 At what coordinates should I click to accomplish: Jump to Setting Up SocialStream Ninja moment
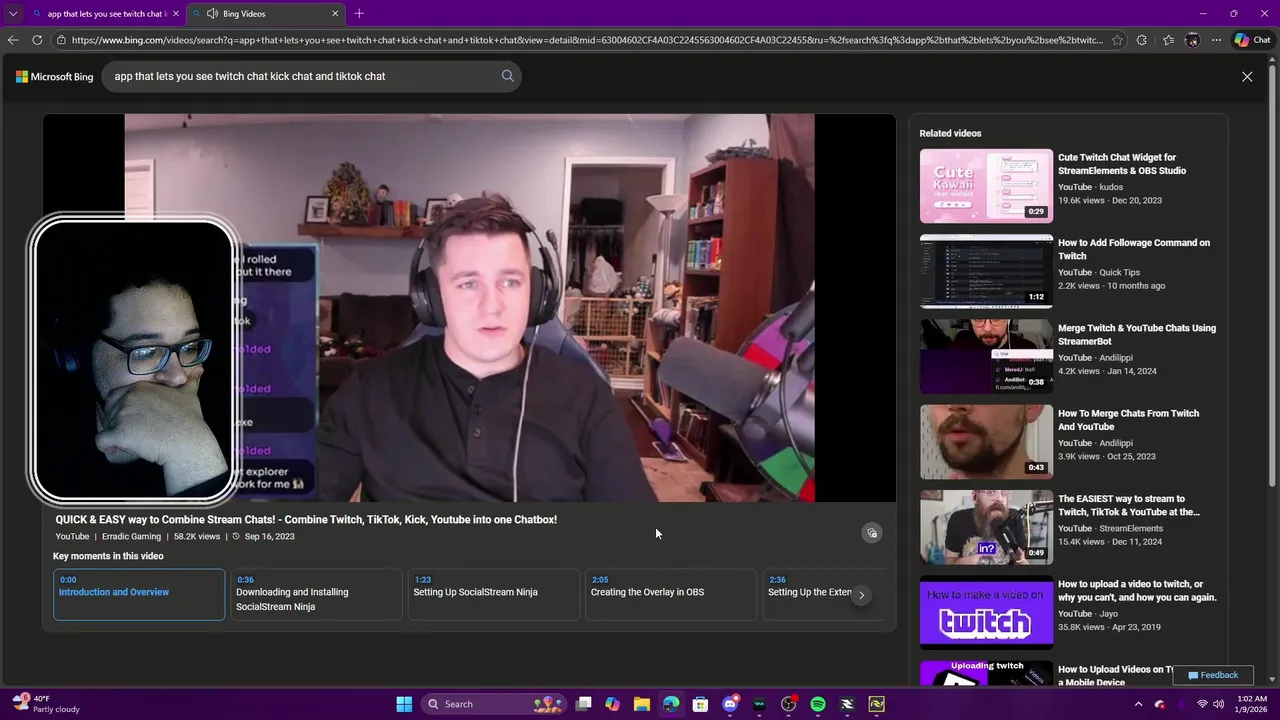pyautogui.click(x=493, y=594)
